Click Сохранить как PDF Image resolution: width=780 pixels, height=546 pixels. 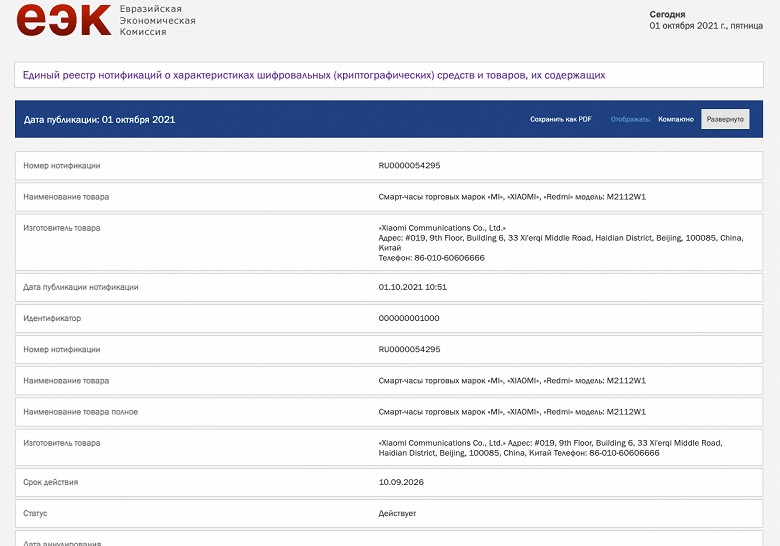pos(561,119)
